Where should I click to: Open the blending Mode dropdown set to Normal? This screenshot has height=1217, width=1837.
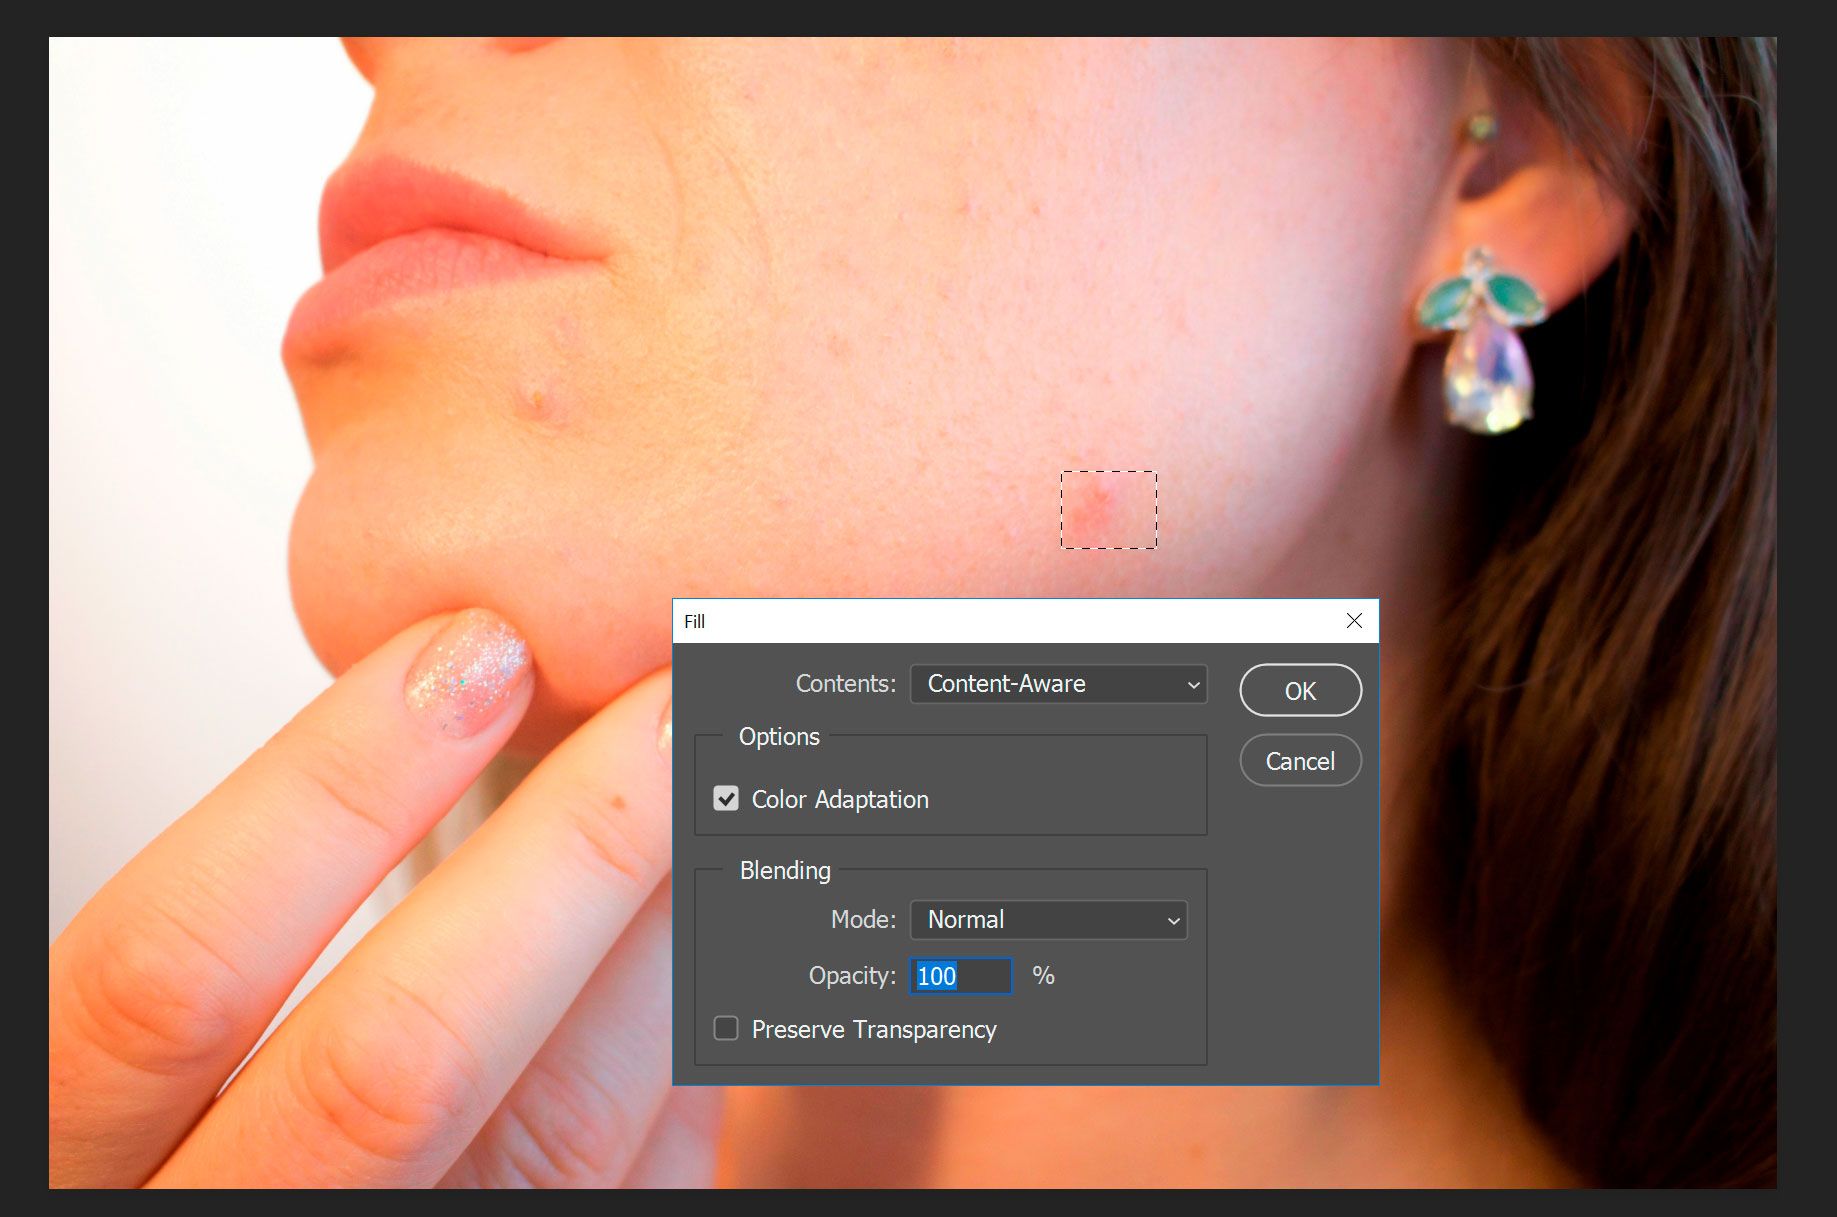pyautogui.click(x=1048, y=920)
